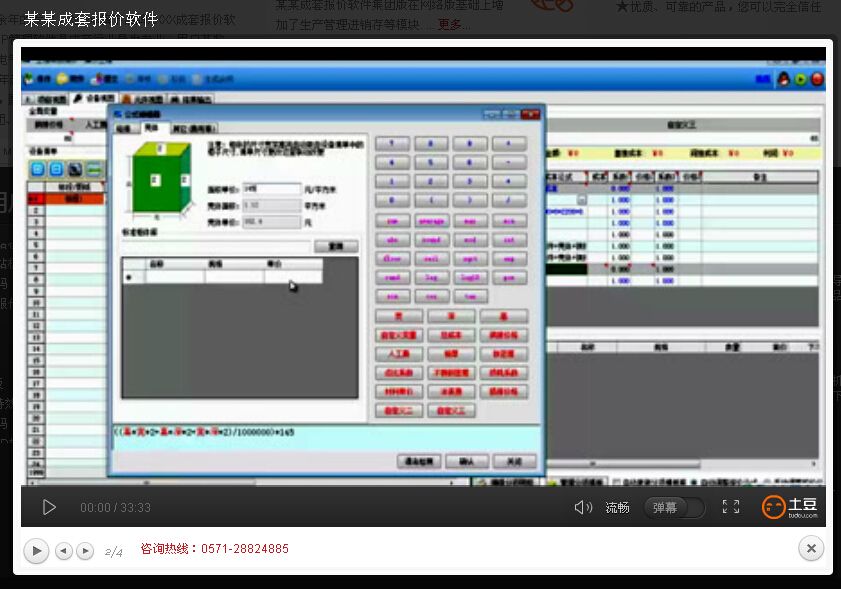The width and height of the screenshot is (841, 589).
Task: Start slideshow with round play button
Action: click(x=36, y=550)
